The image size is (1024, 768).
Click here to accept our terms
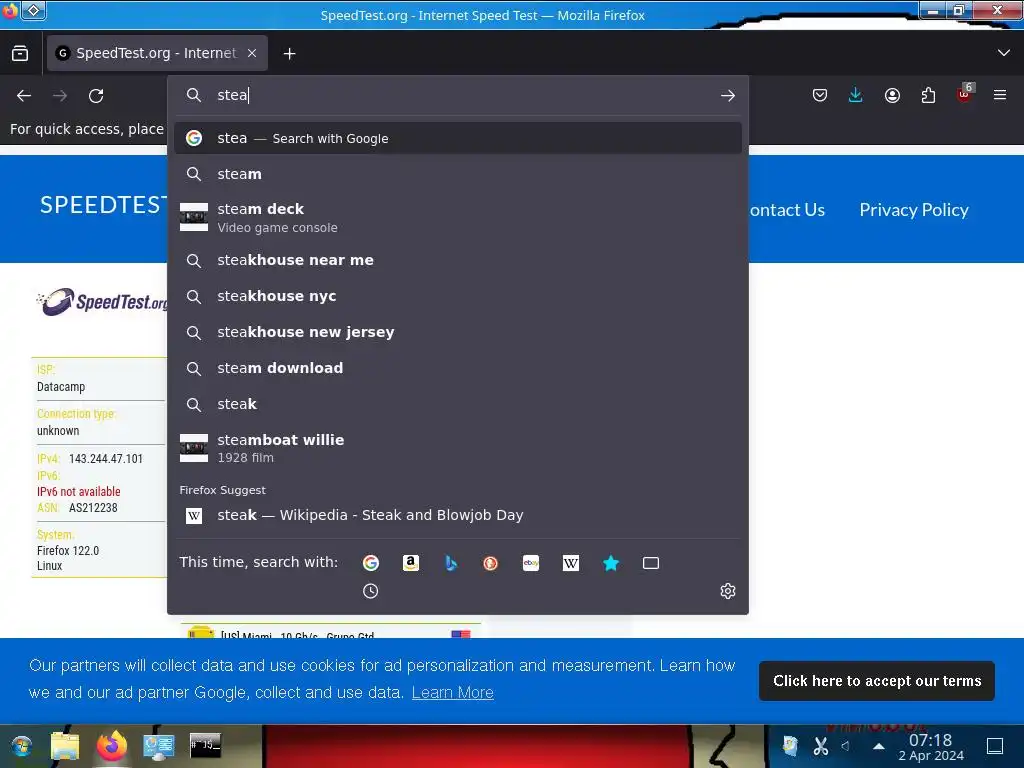pos(876,681)
